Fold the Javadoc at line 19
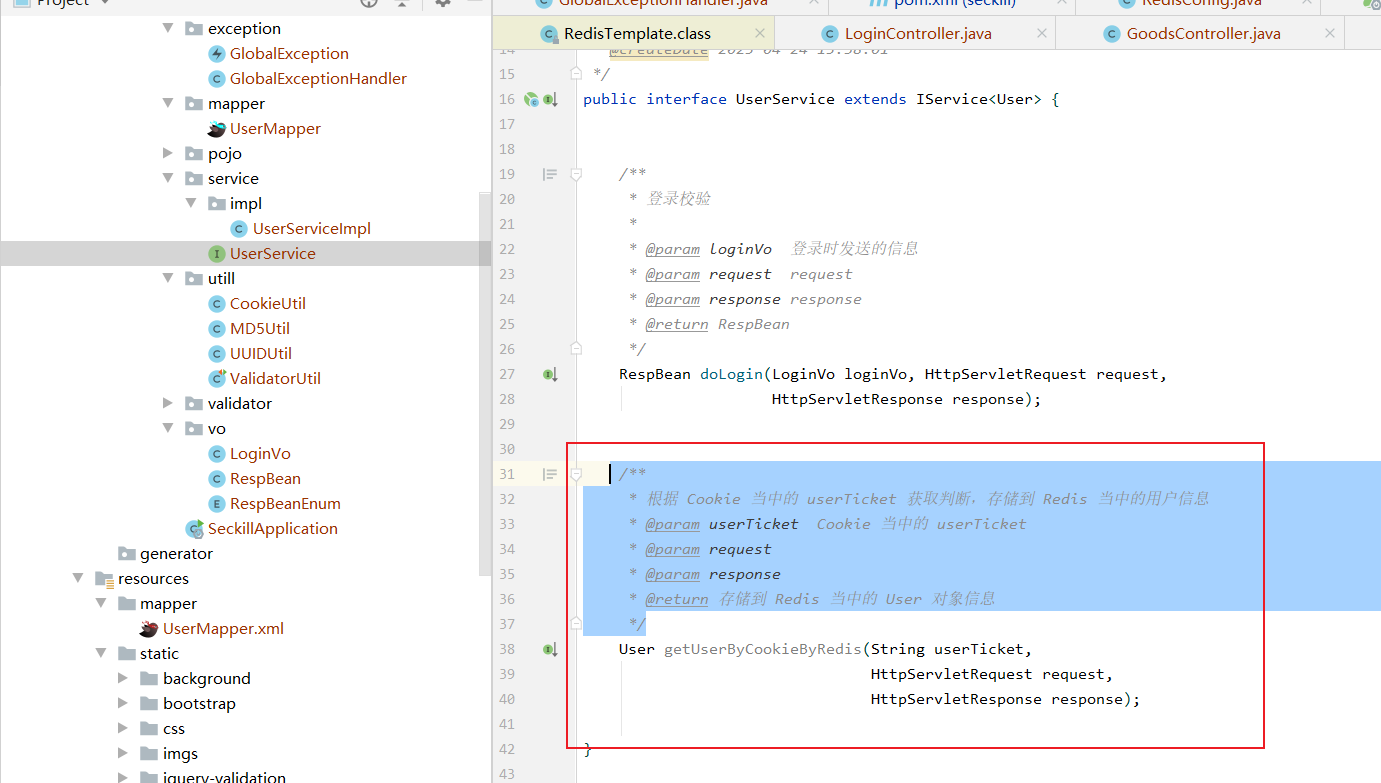This screenshot has width=1381, height=783. (576, 174)
